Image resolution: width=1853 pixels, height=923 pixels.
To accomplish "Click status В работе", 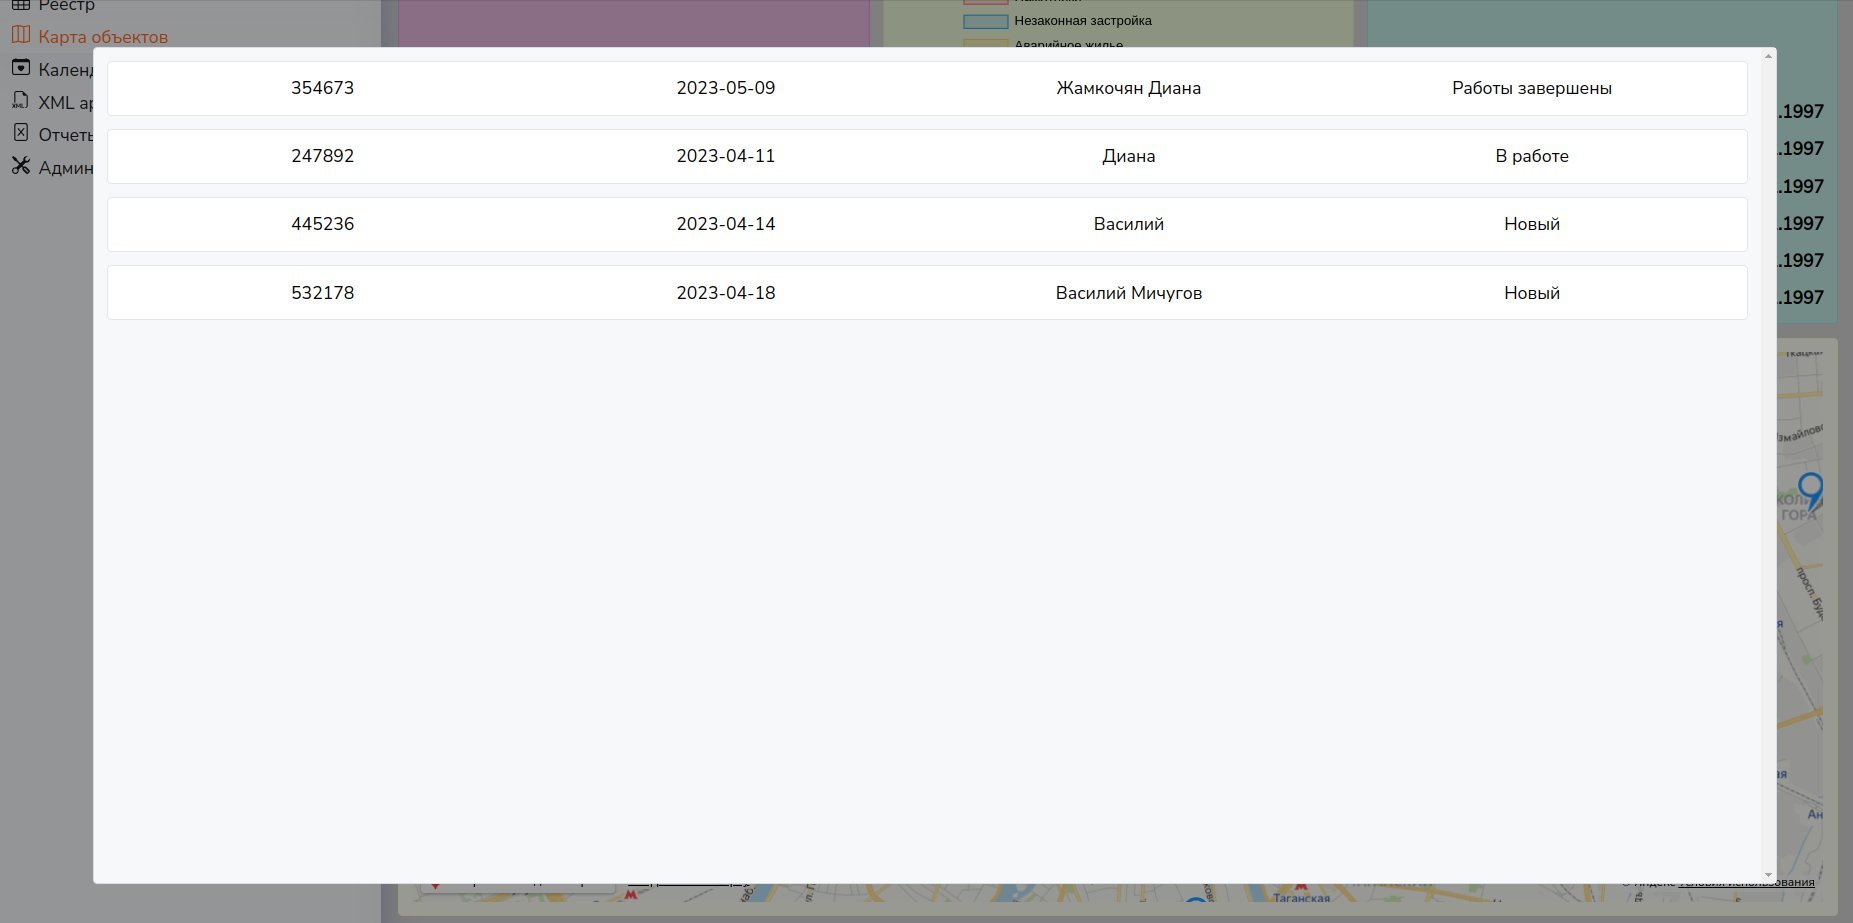I will tap(1532, 156).
